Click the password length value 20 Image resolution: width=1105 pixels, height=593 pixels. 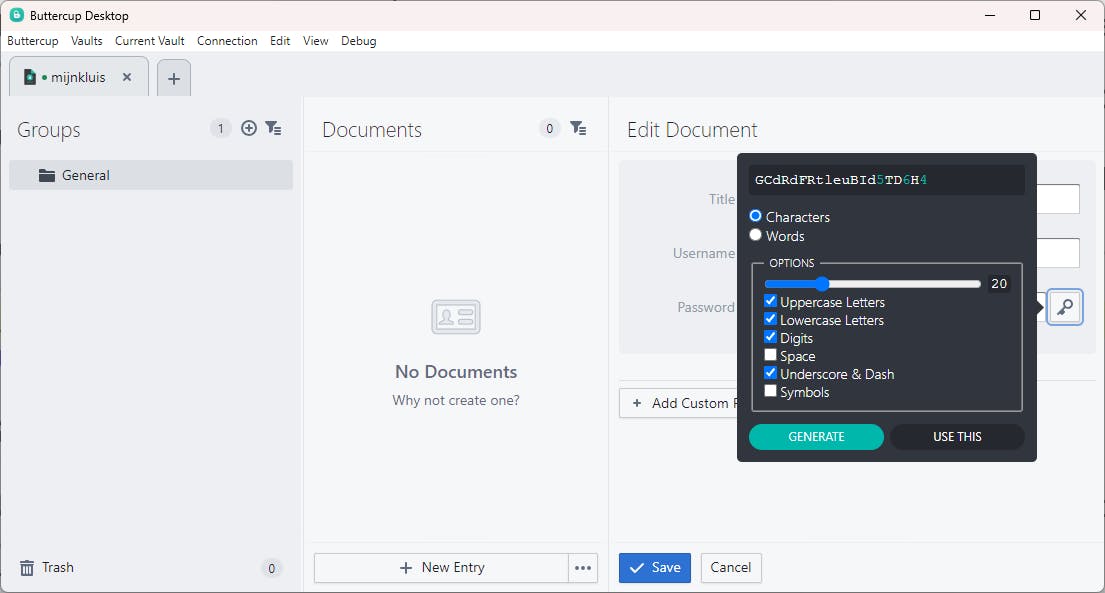(x=999, y=283)
